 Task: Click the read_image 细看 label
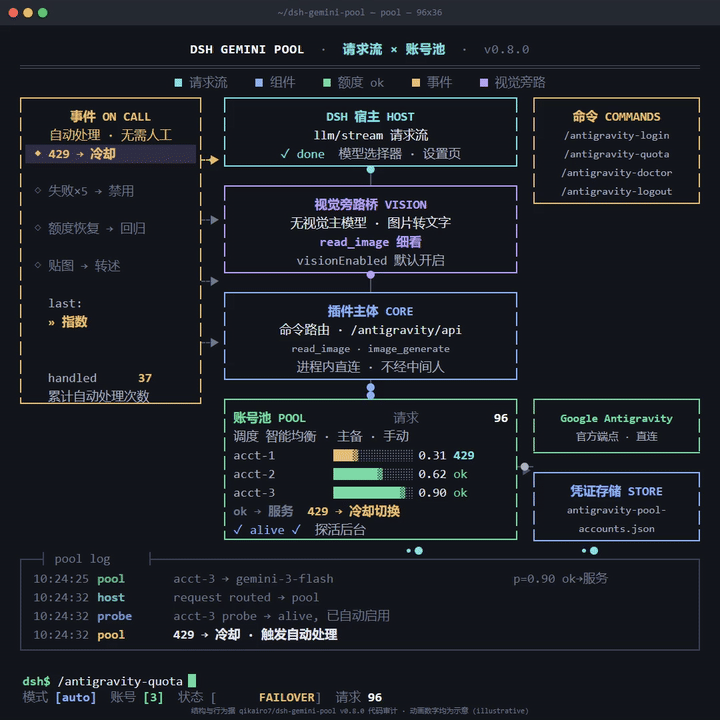click(x=370, y=242)
